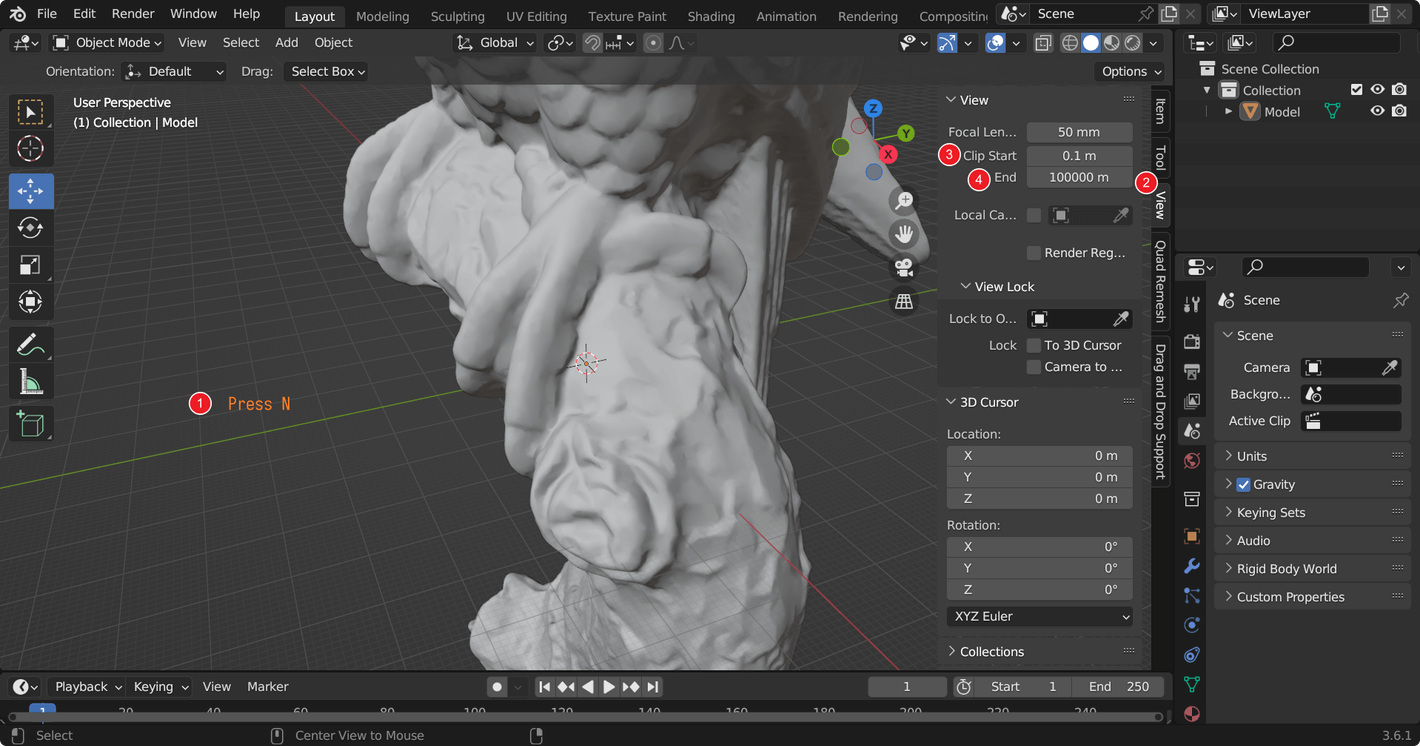This screenshot has width=1420, height=746.
Task: Open the Physics properties tab icon
Action: click(1192, 625)
